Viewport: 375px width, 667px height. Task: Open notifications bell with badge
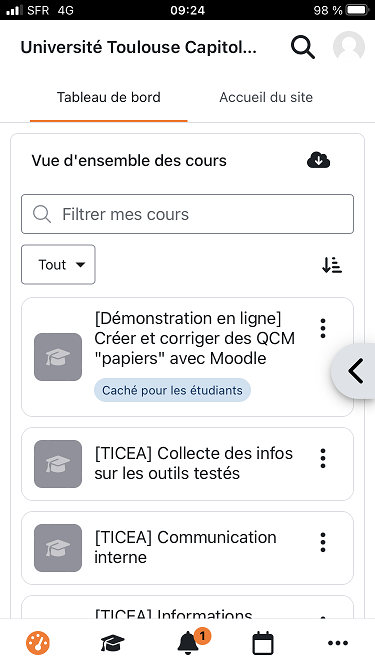(x=190, y=642)
